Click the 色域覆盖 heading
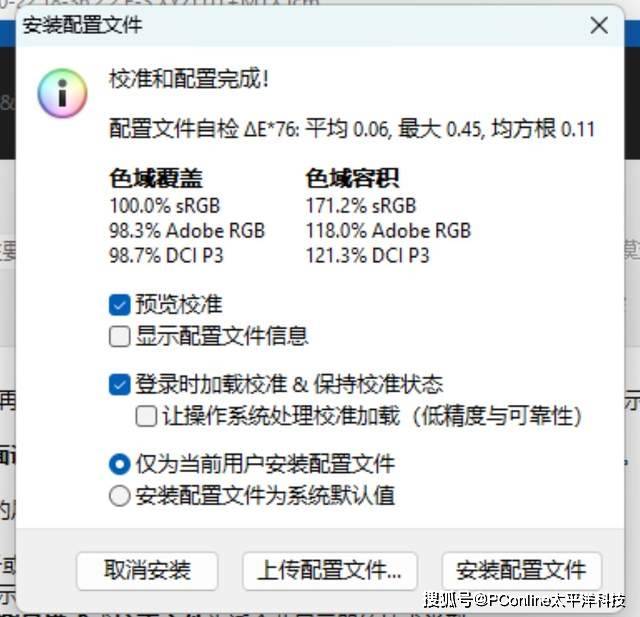Image resolution: width=640 pixels, height=617 pixels. point(156,178)
